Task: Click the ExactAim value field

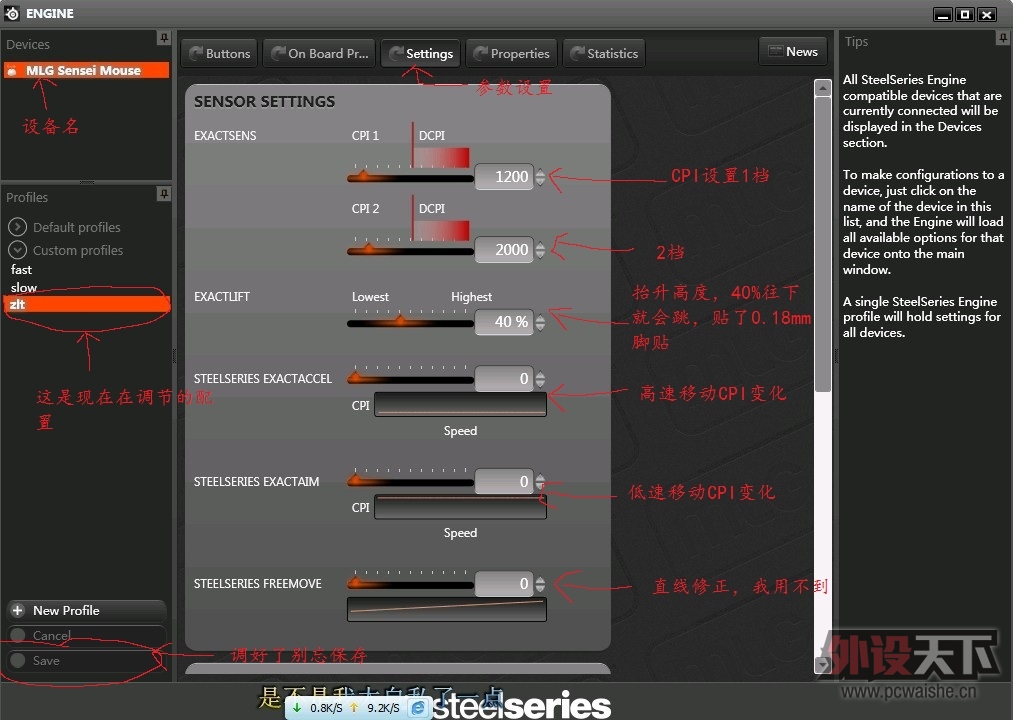Action: point(505,481)
